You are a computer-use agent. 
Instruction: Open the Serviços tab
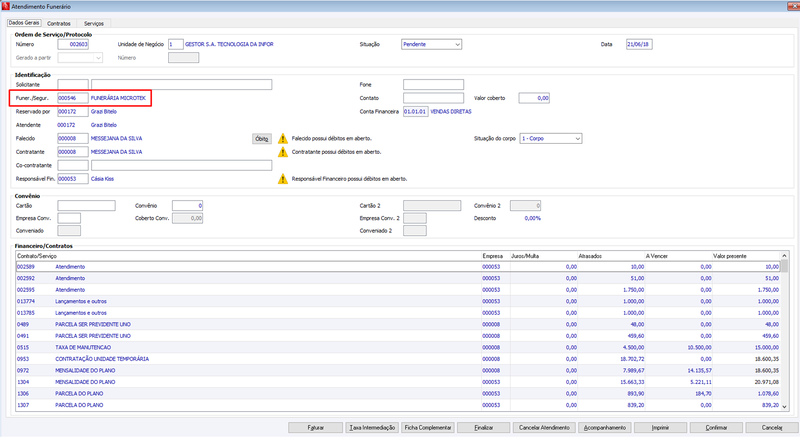coord(94,23)
